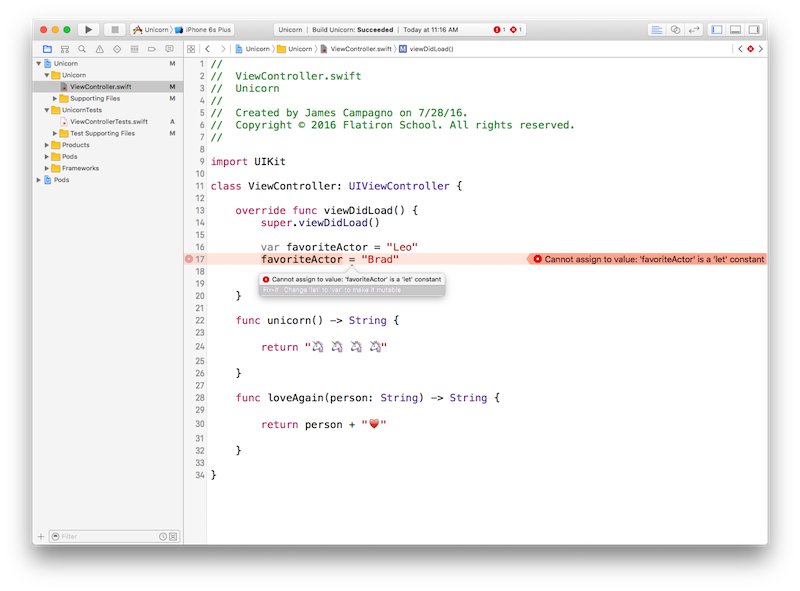The width and height of the screenshot is (800, 591).
Task: Stop the running build with the stop button
Action: 115,30
